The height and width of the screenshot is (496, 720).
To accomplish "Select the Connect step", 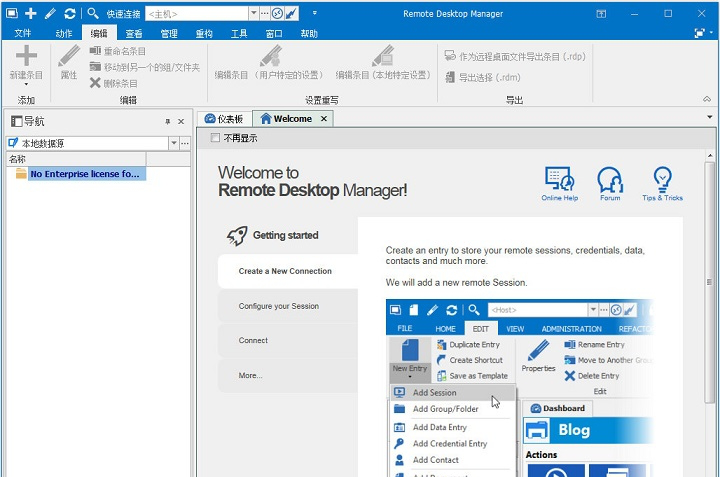I will pos(288,340).
